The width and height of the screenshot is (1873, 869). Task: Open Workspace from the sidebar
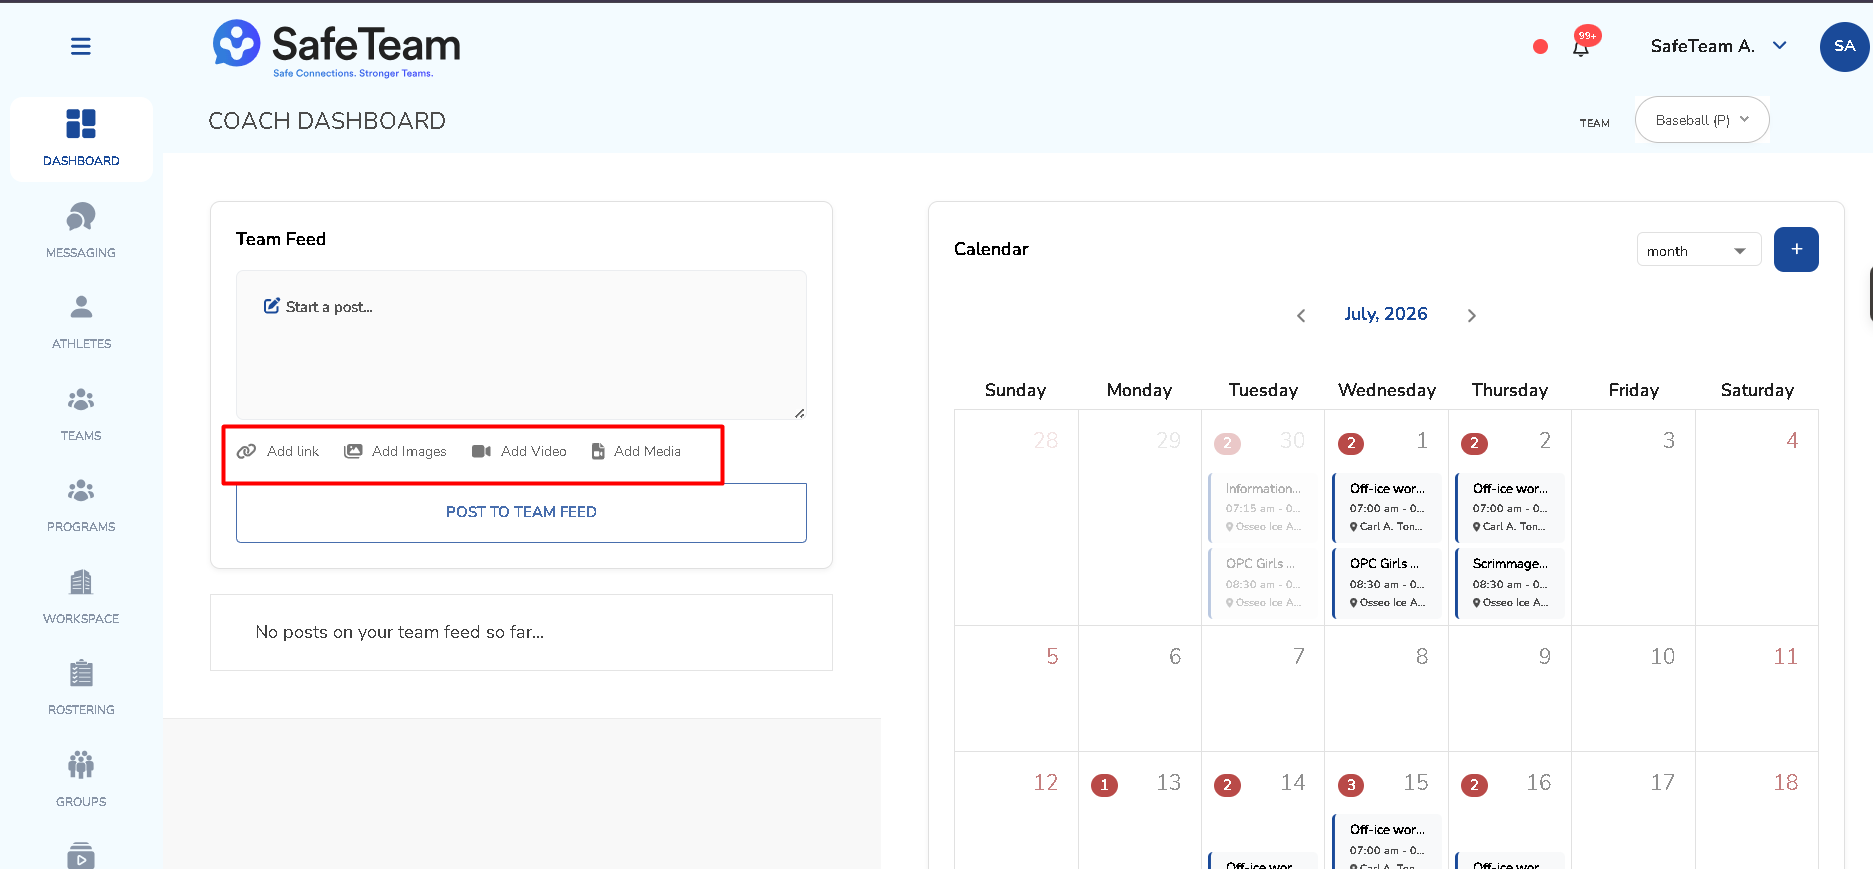[x=81, y=597]
